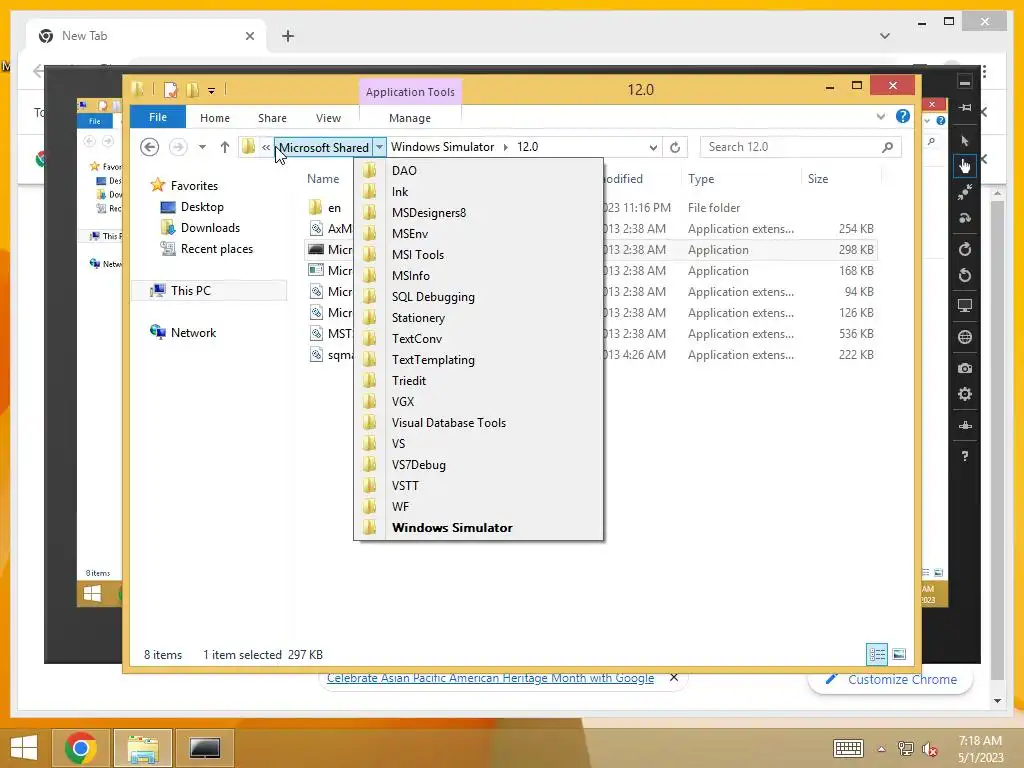Enable pinch/zoom touch mode
This screenshot has height=768, width=1024.
pyautogui.click(x=965, y=192)
